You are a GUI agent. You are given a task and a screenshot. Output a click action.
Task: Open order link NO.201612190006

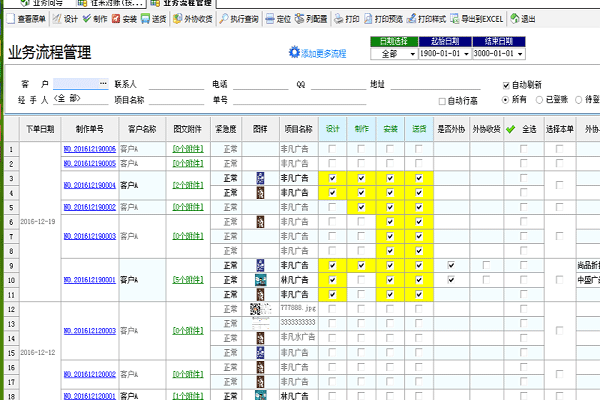tap(88, 149)
